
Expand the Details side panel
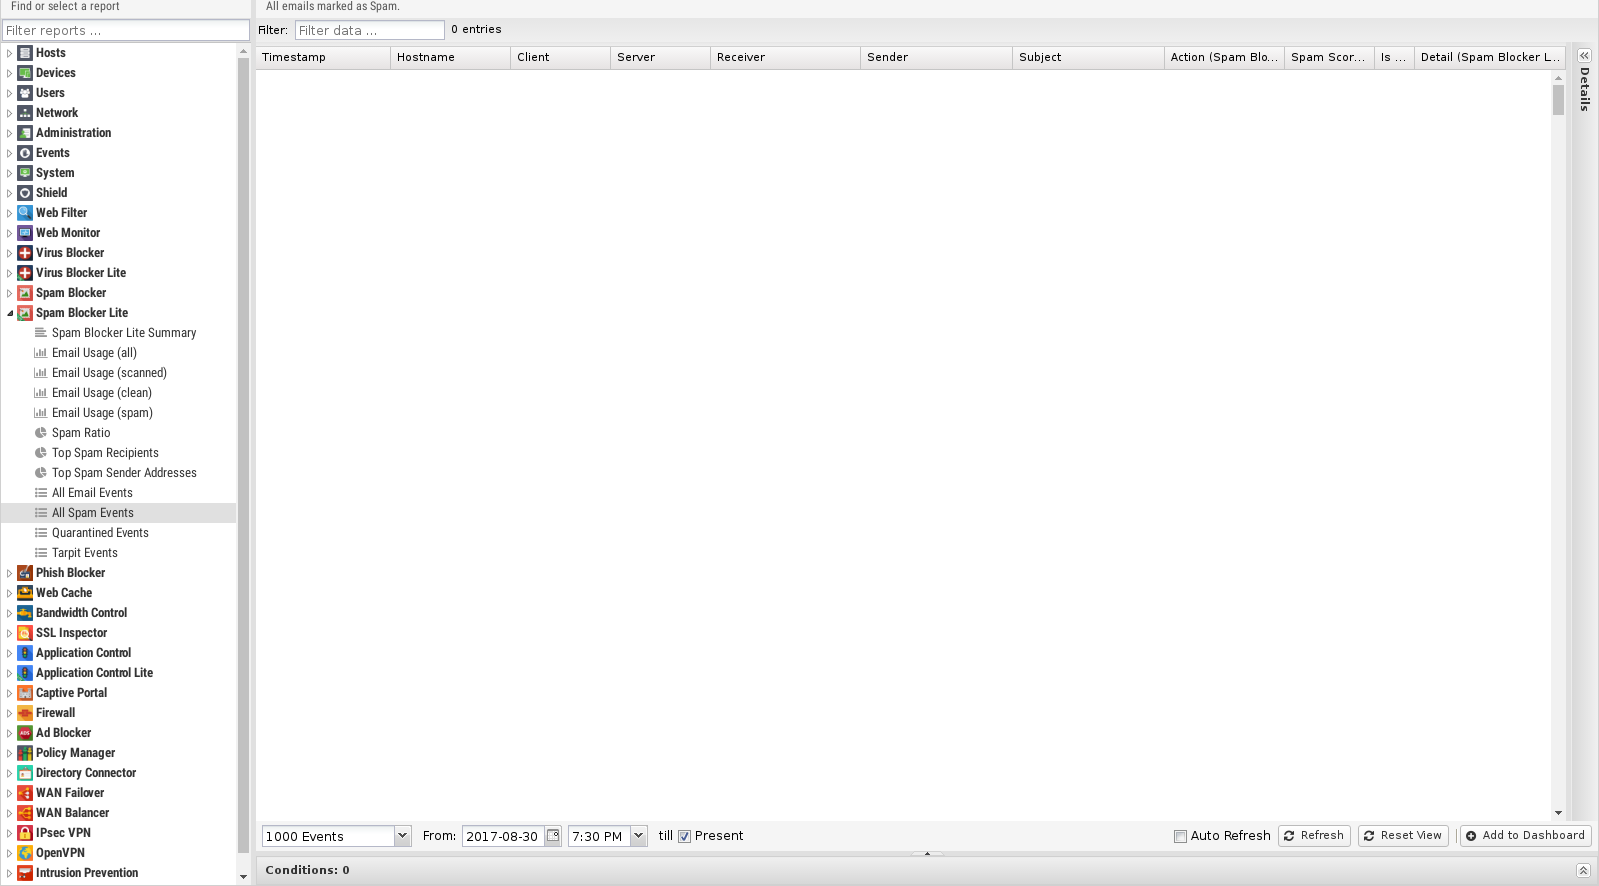1584,56
